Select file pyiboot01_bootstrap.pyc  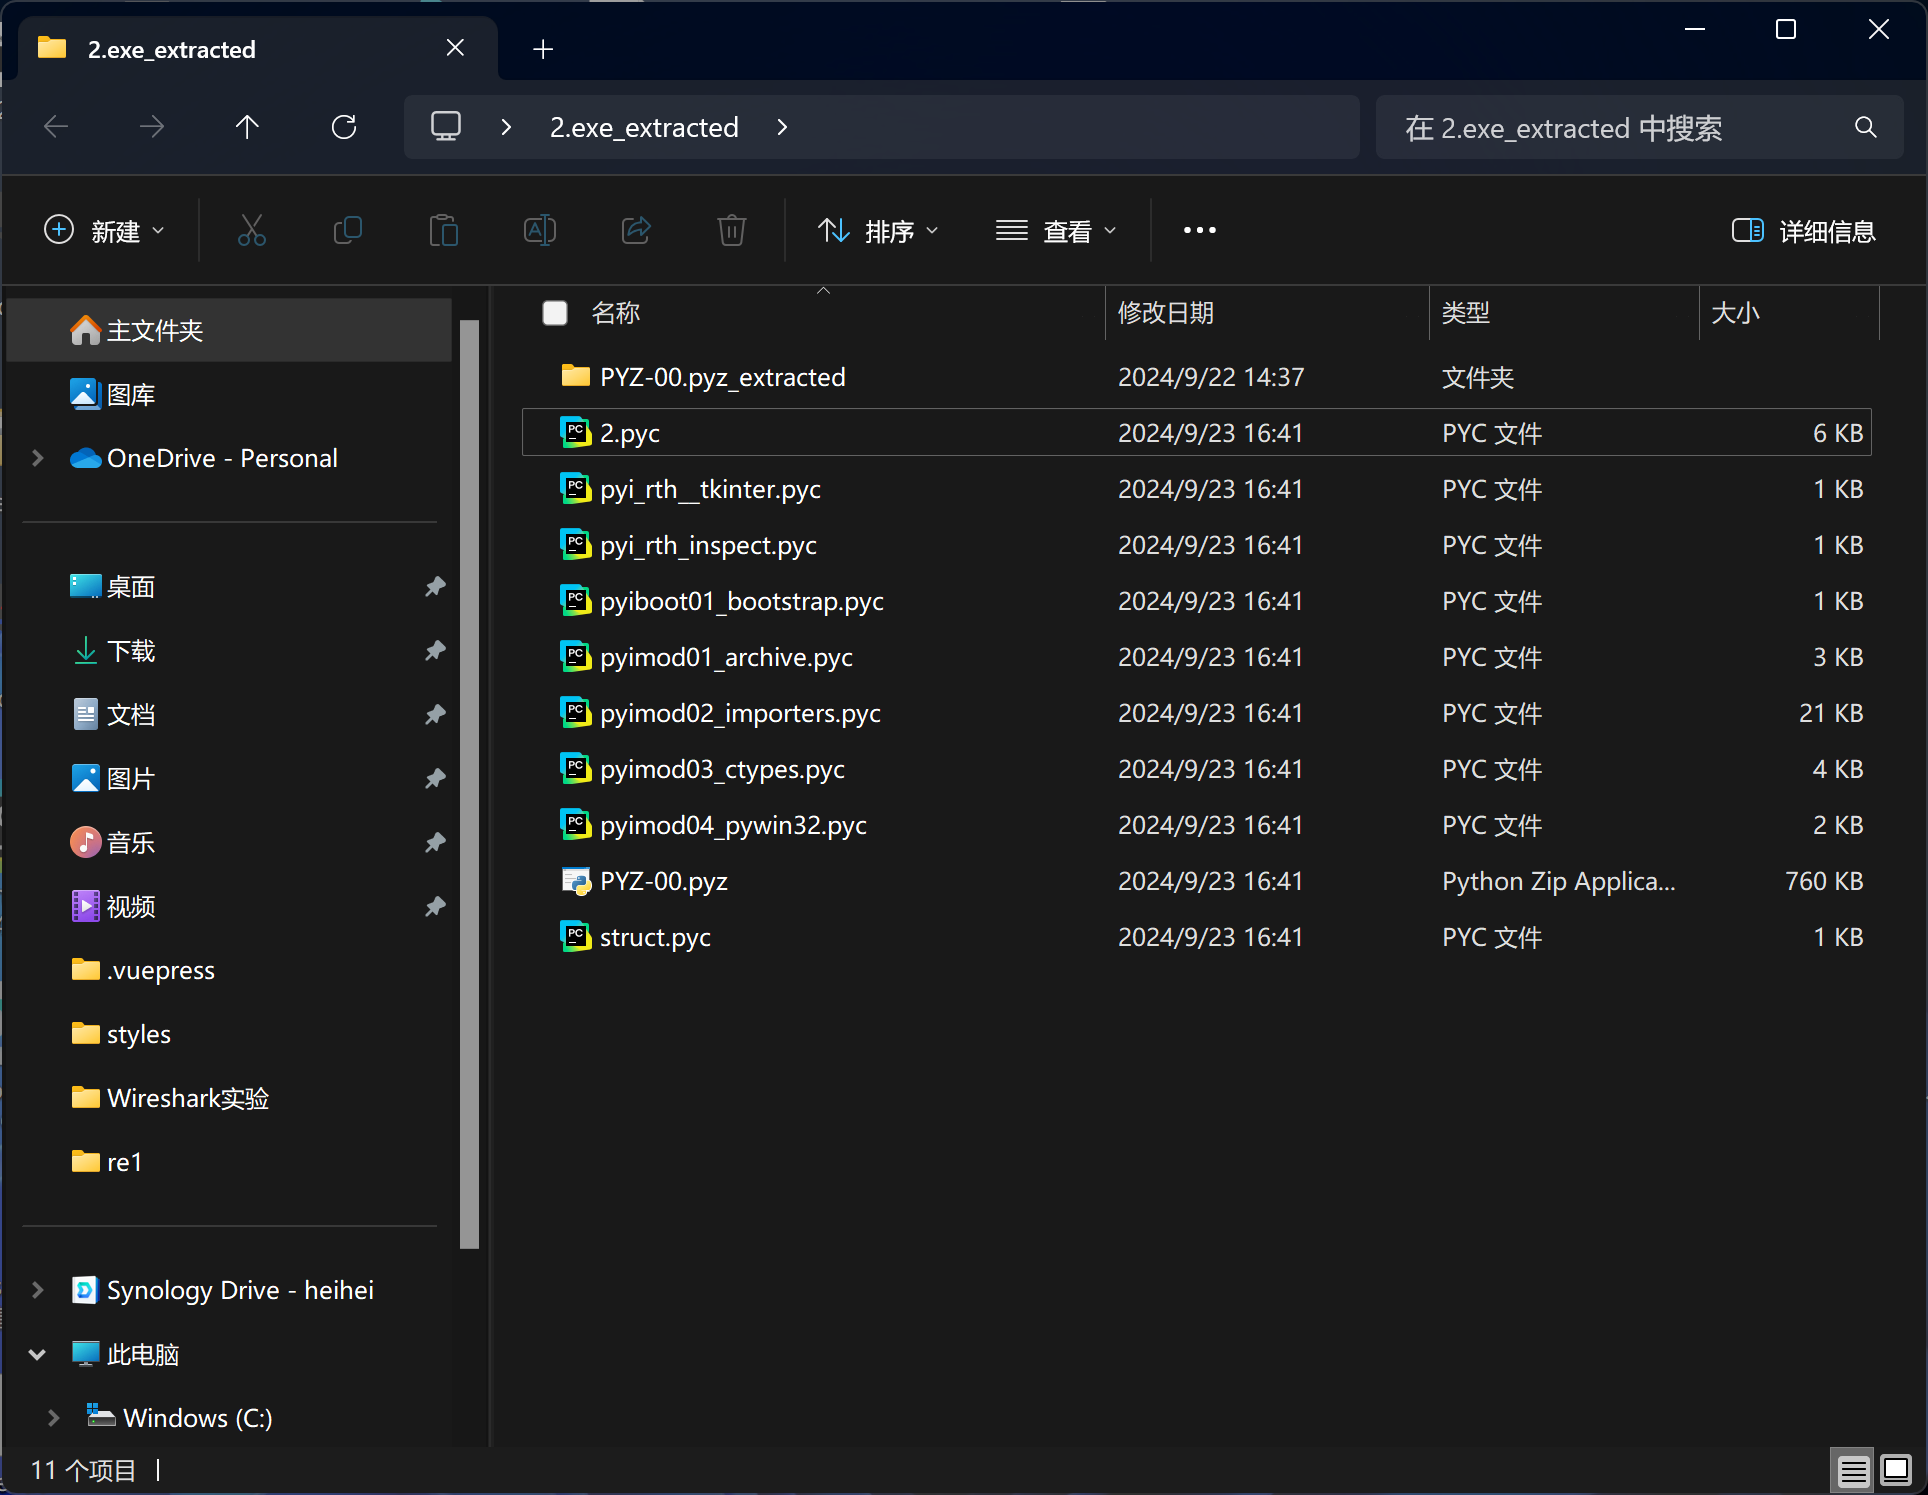1196,600
